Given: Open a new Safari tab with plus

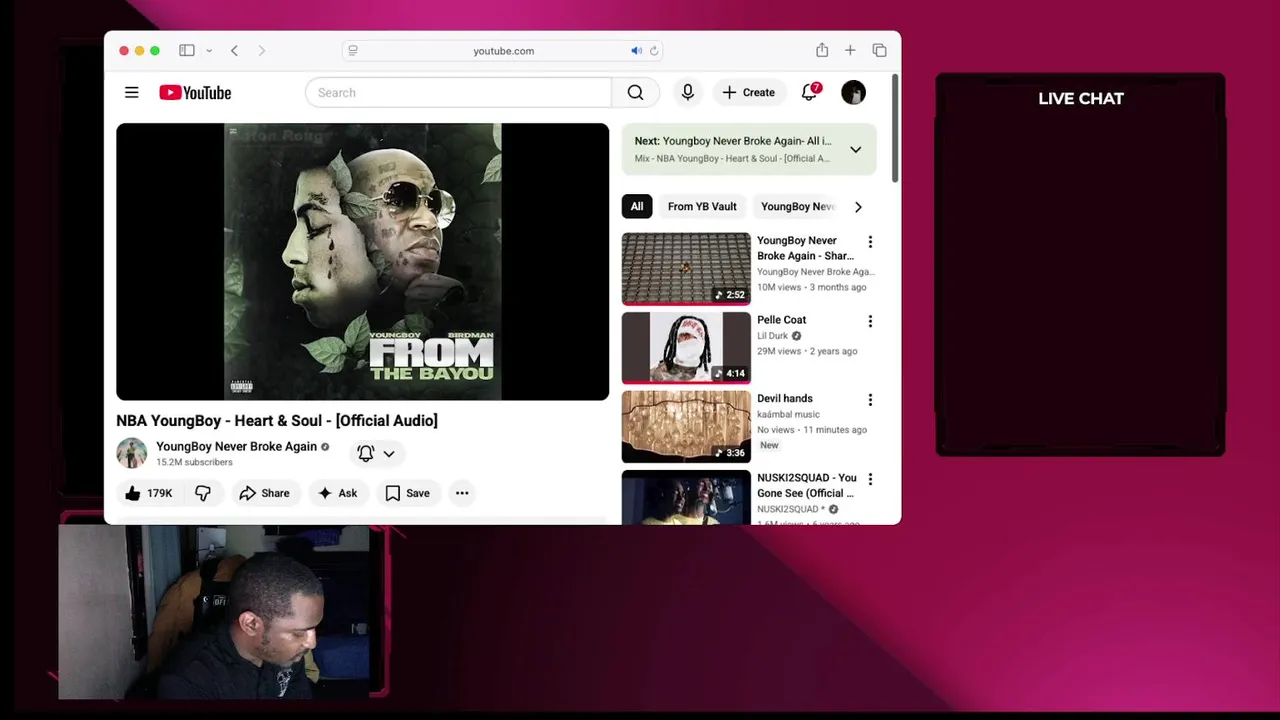Looking at the screenshot, I should point(850,50).
